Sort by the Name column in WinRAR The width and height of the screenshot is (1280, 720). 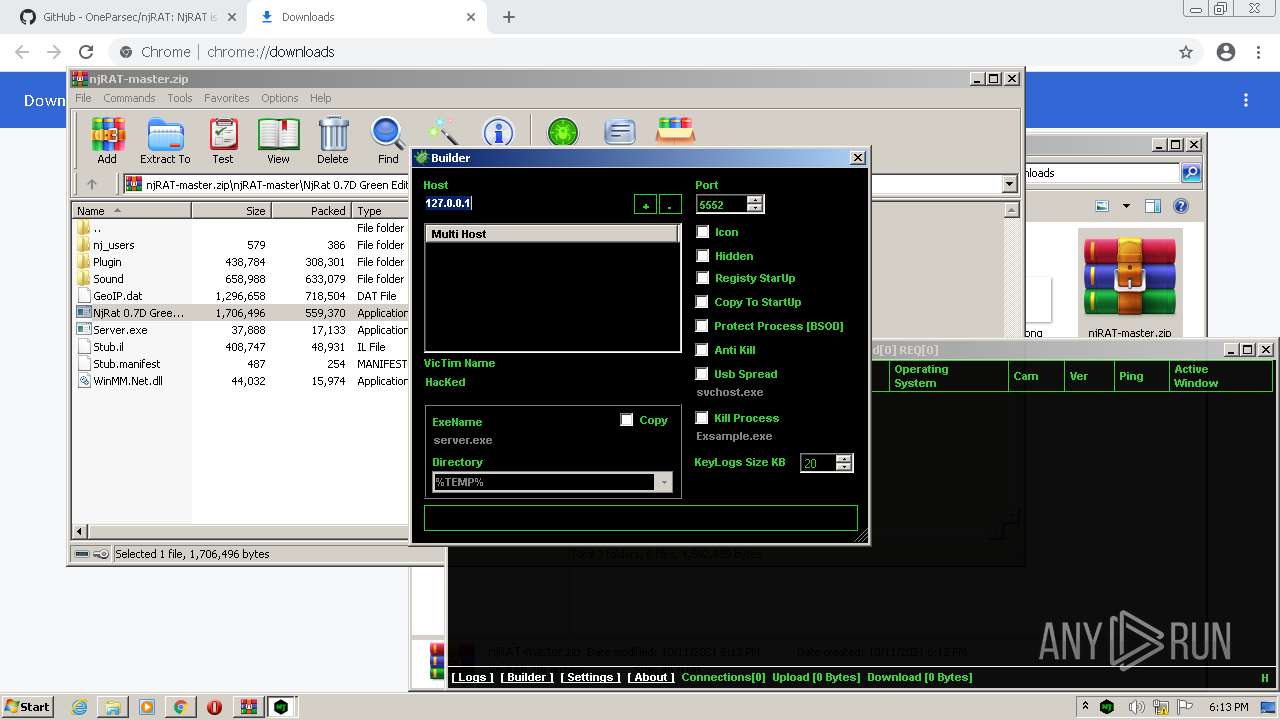(131, 211)
